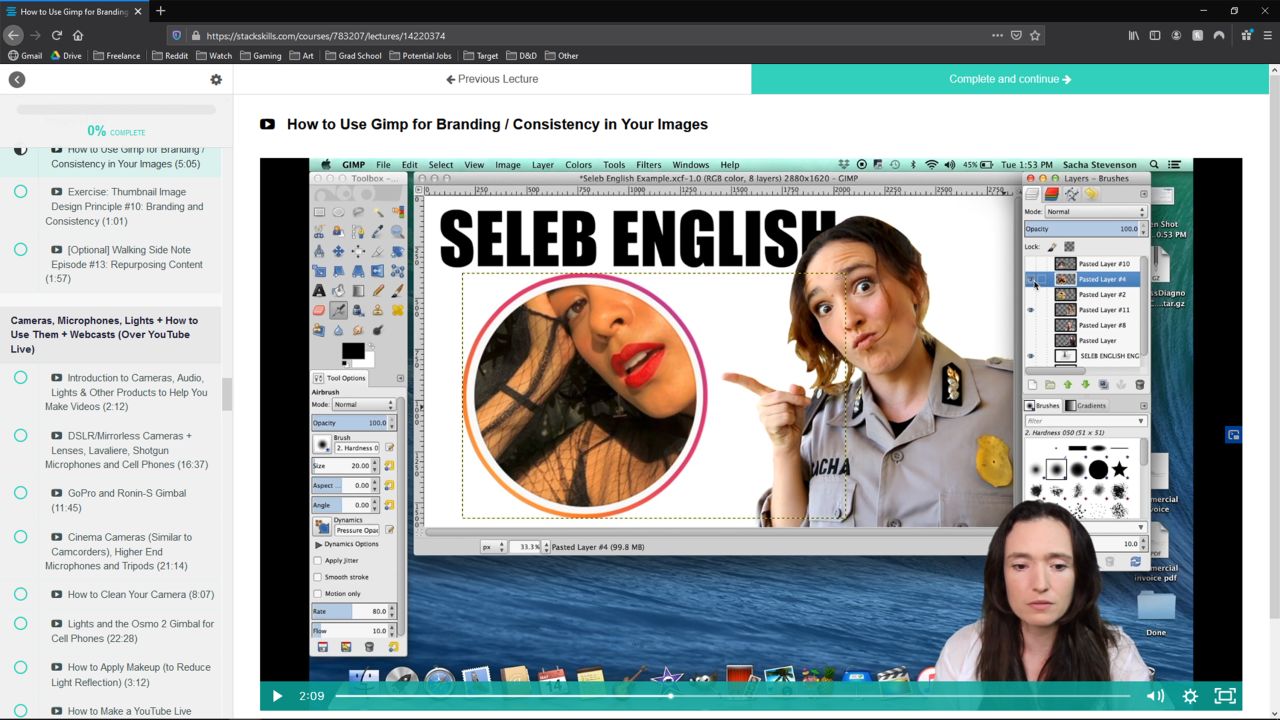Select the Eraser tool in Toolbox
The height and width of the screenshot is (720, 1280).
tap(319, 310)
